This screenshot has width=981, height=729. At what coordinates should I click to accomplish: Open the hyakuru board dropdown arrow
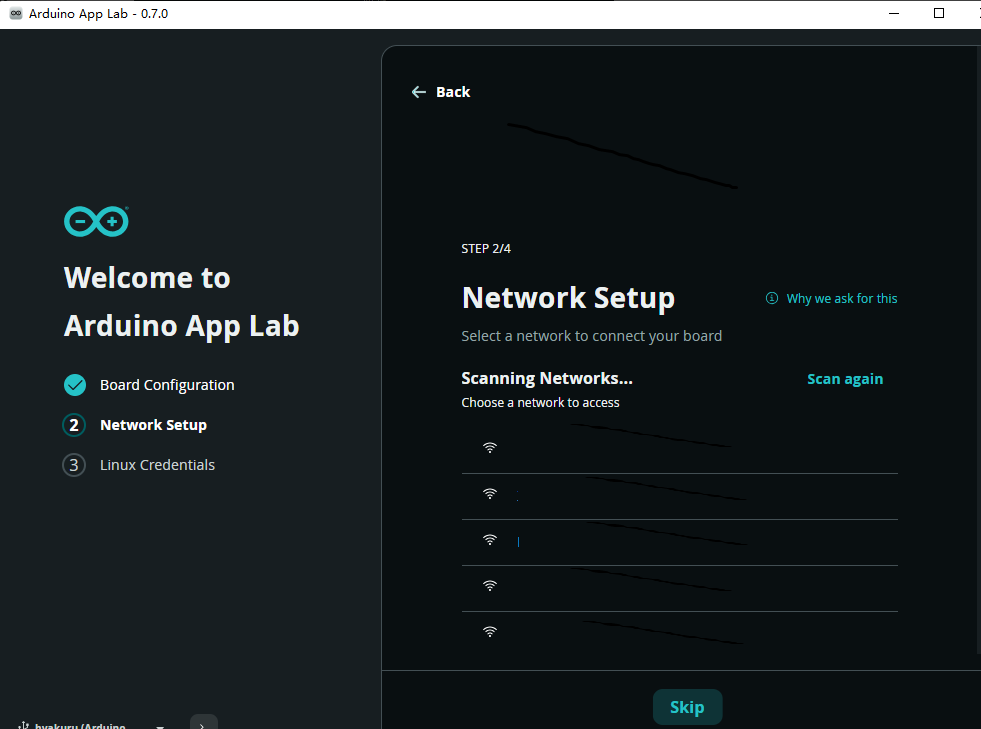click(160, 726)
